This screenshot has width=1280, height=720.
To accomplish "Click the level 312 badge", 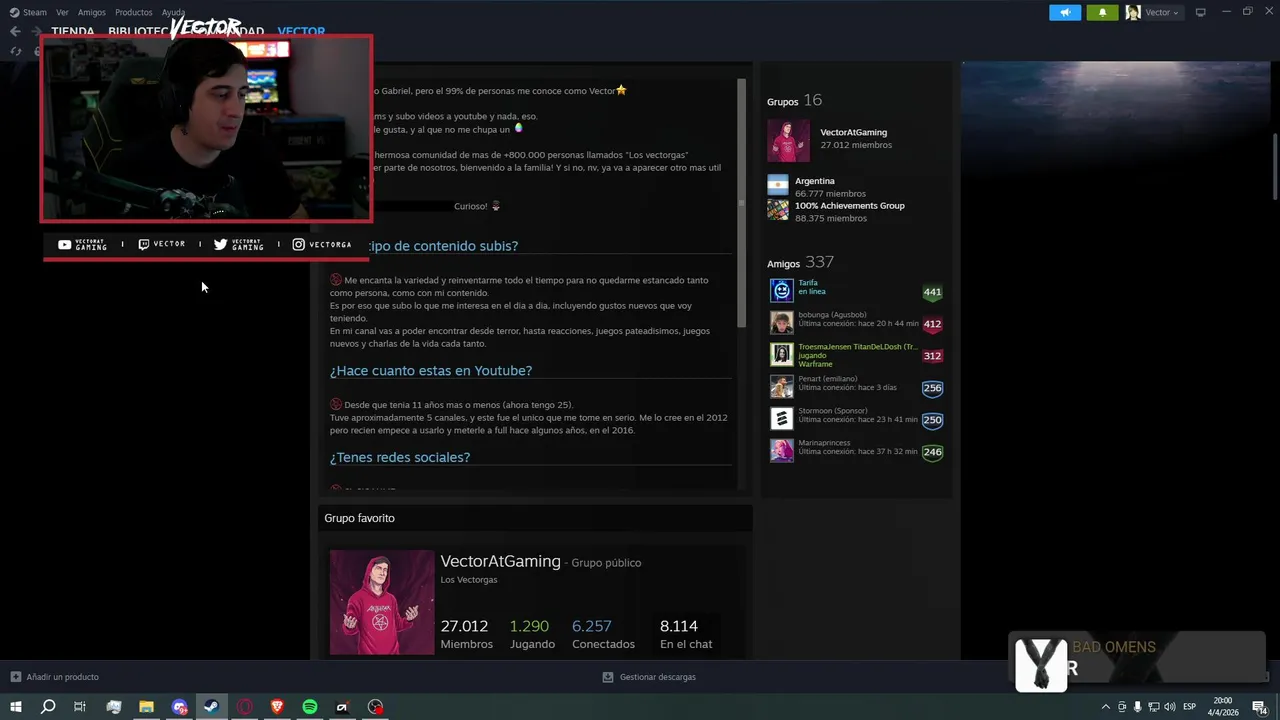I will pos(932,356).
